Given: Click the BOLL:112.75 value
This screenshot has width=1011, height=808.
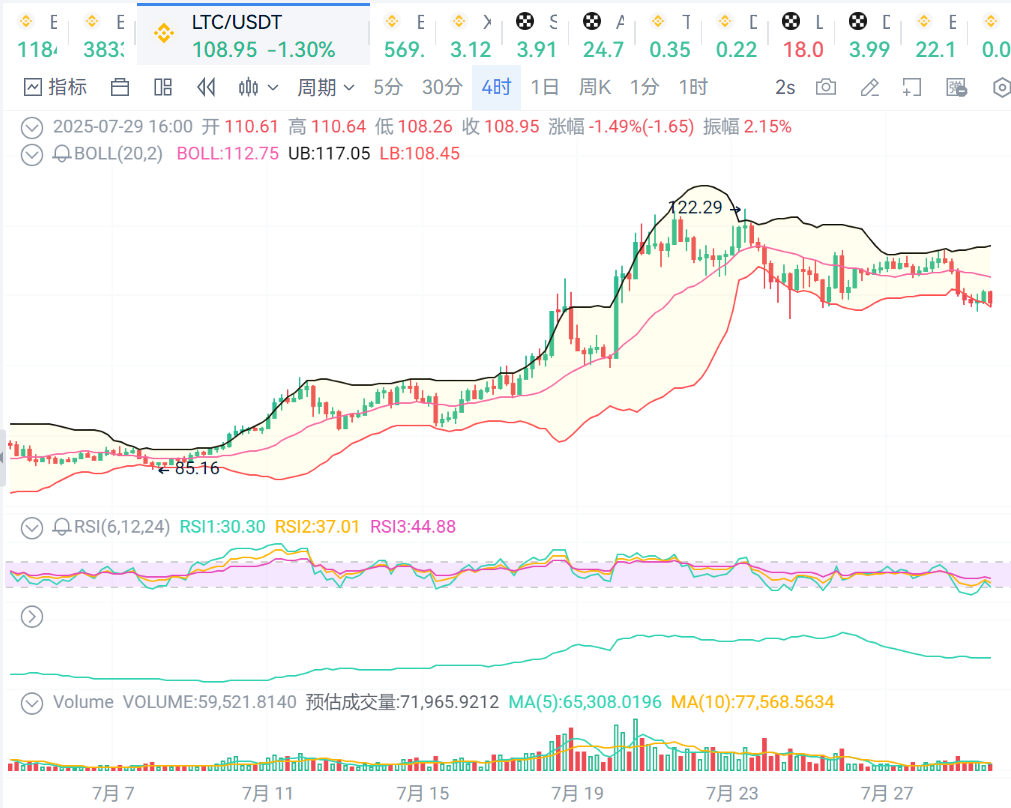Looking at the screenshot, I should coord(228,153).
